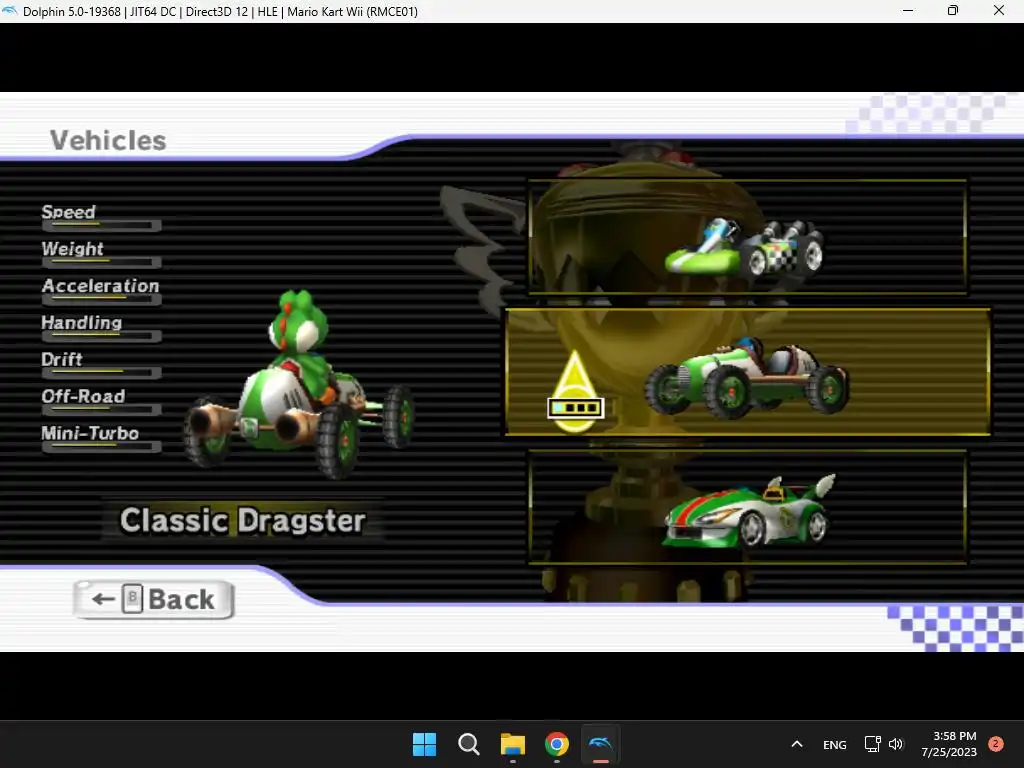Click the Acceleration stat bar
1024x768 pixels.
tap(101, 299)
